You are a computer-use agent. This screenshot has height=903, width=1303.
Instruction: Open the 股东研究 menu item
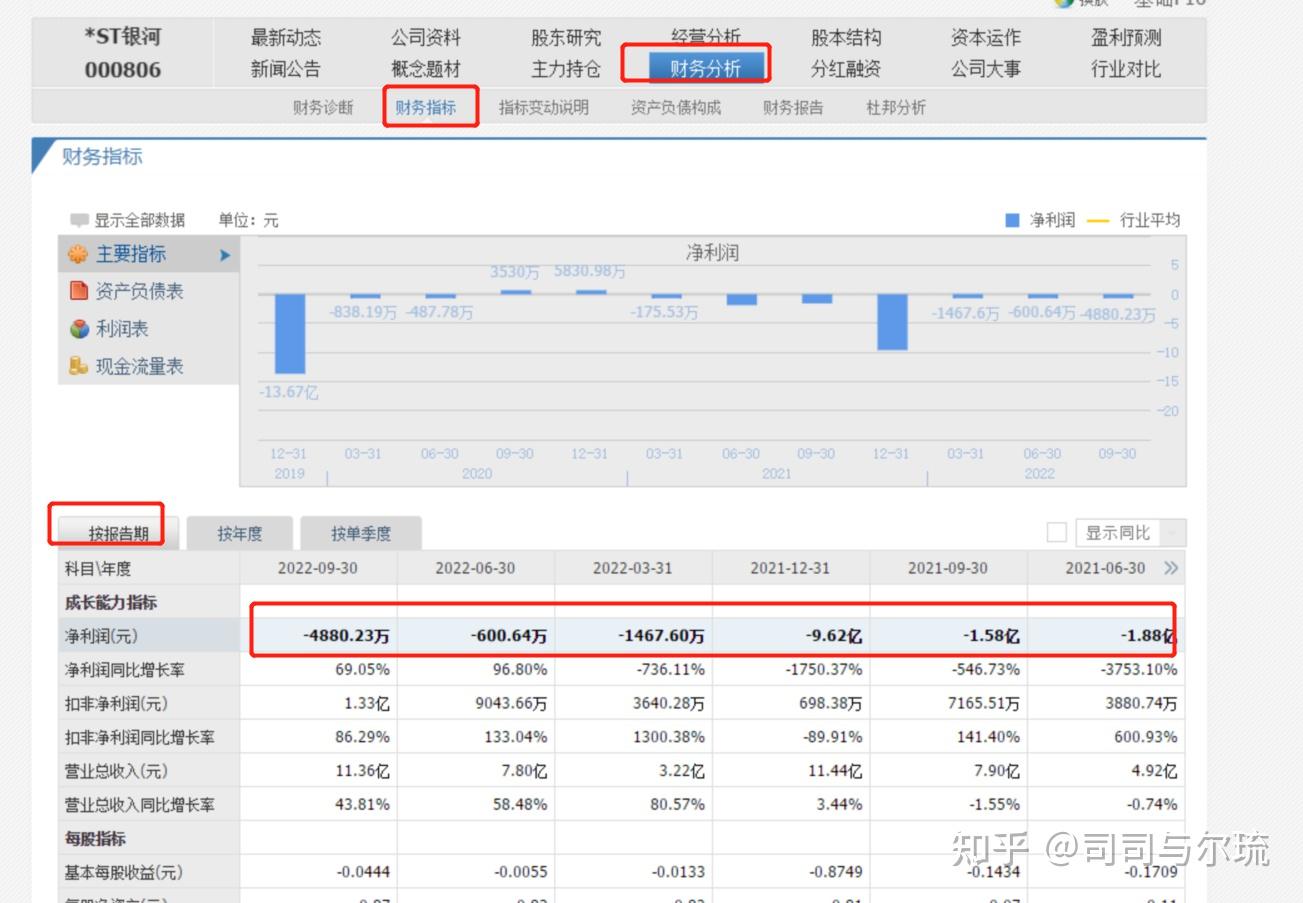coord(566,38)
